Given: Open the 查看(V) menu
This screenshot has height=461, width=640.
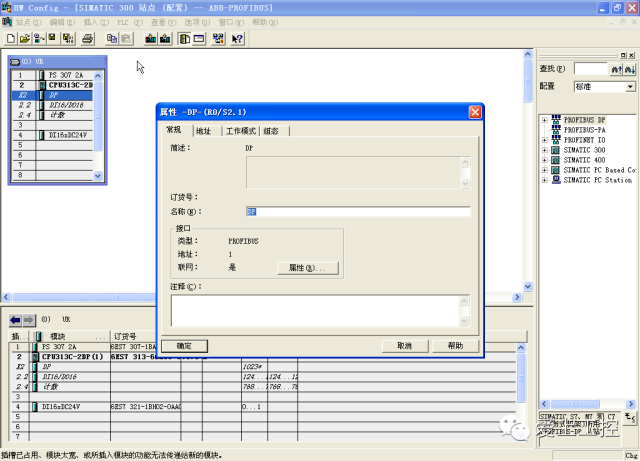Looking at the screenshot, I should pyautogui.click(x=163, y=22).
